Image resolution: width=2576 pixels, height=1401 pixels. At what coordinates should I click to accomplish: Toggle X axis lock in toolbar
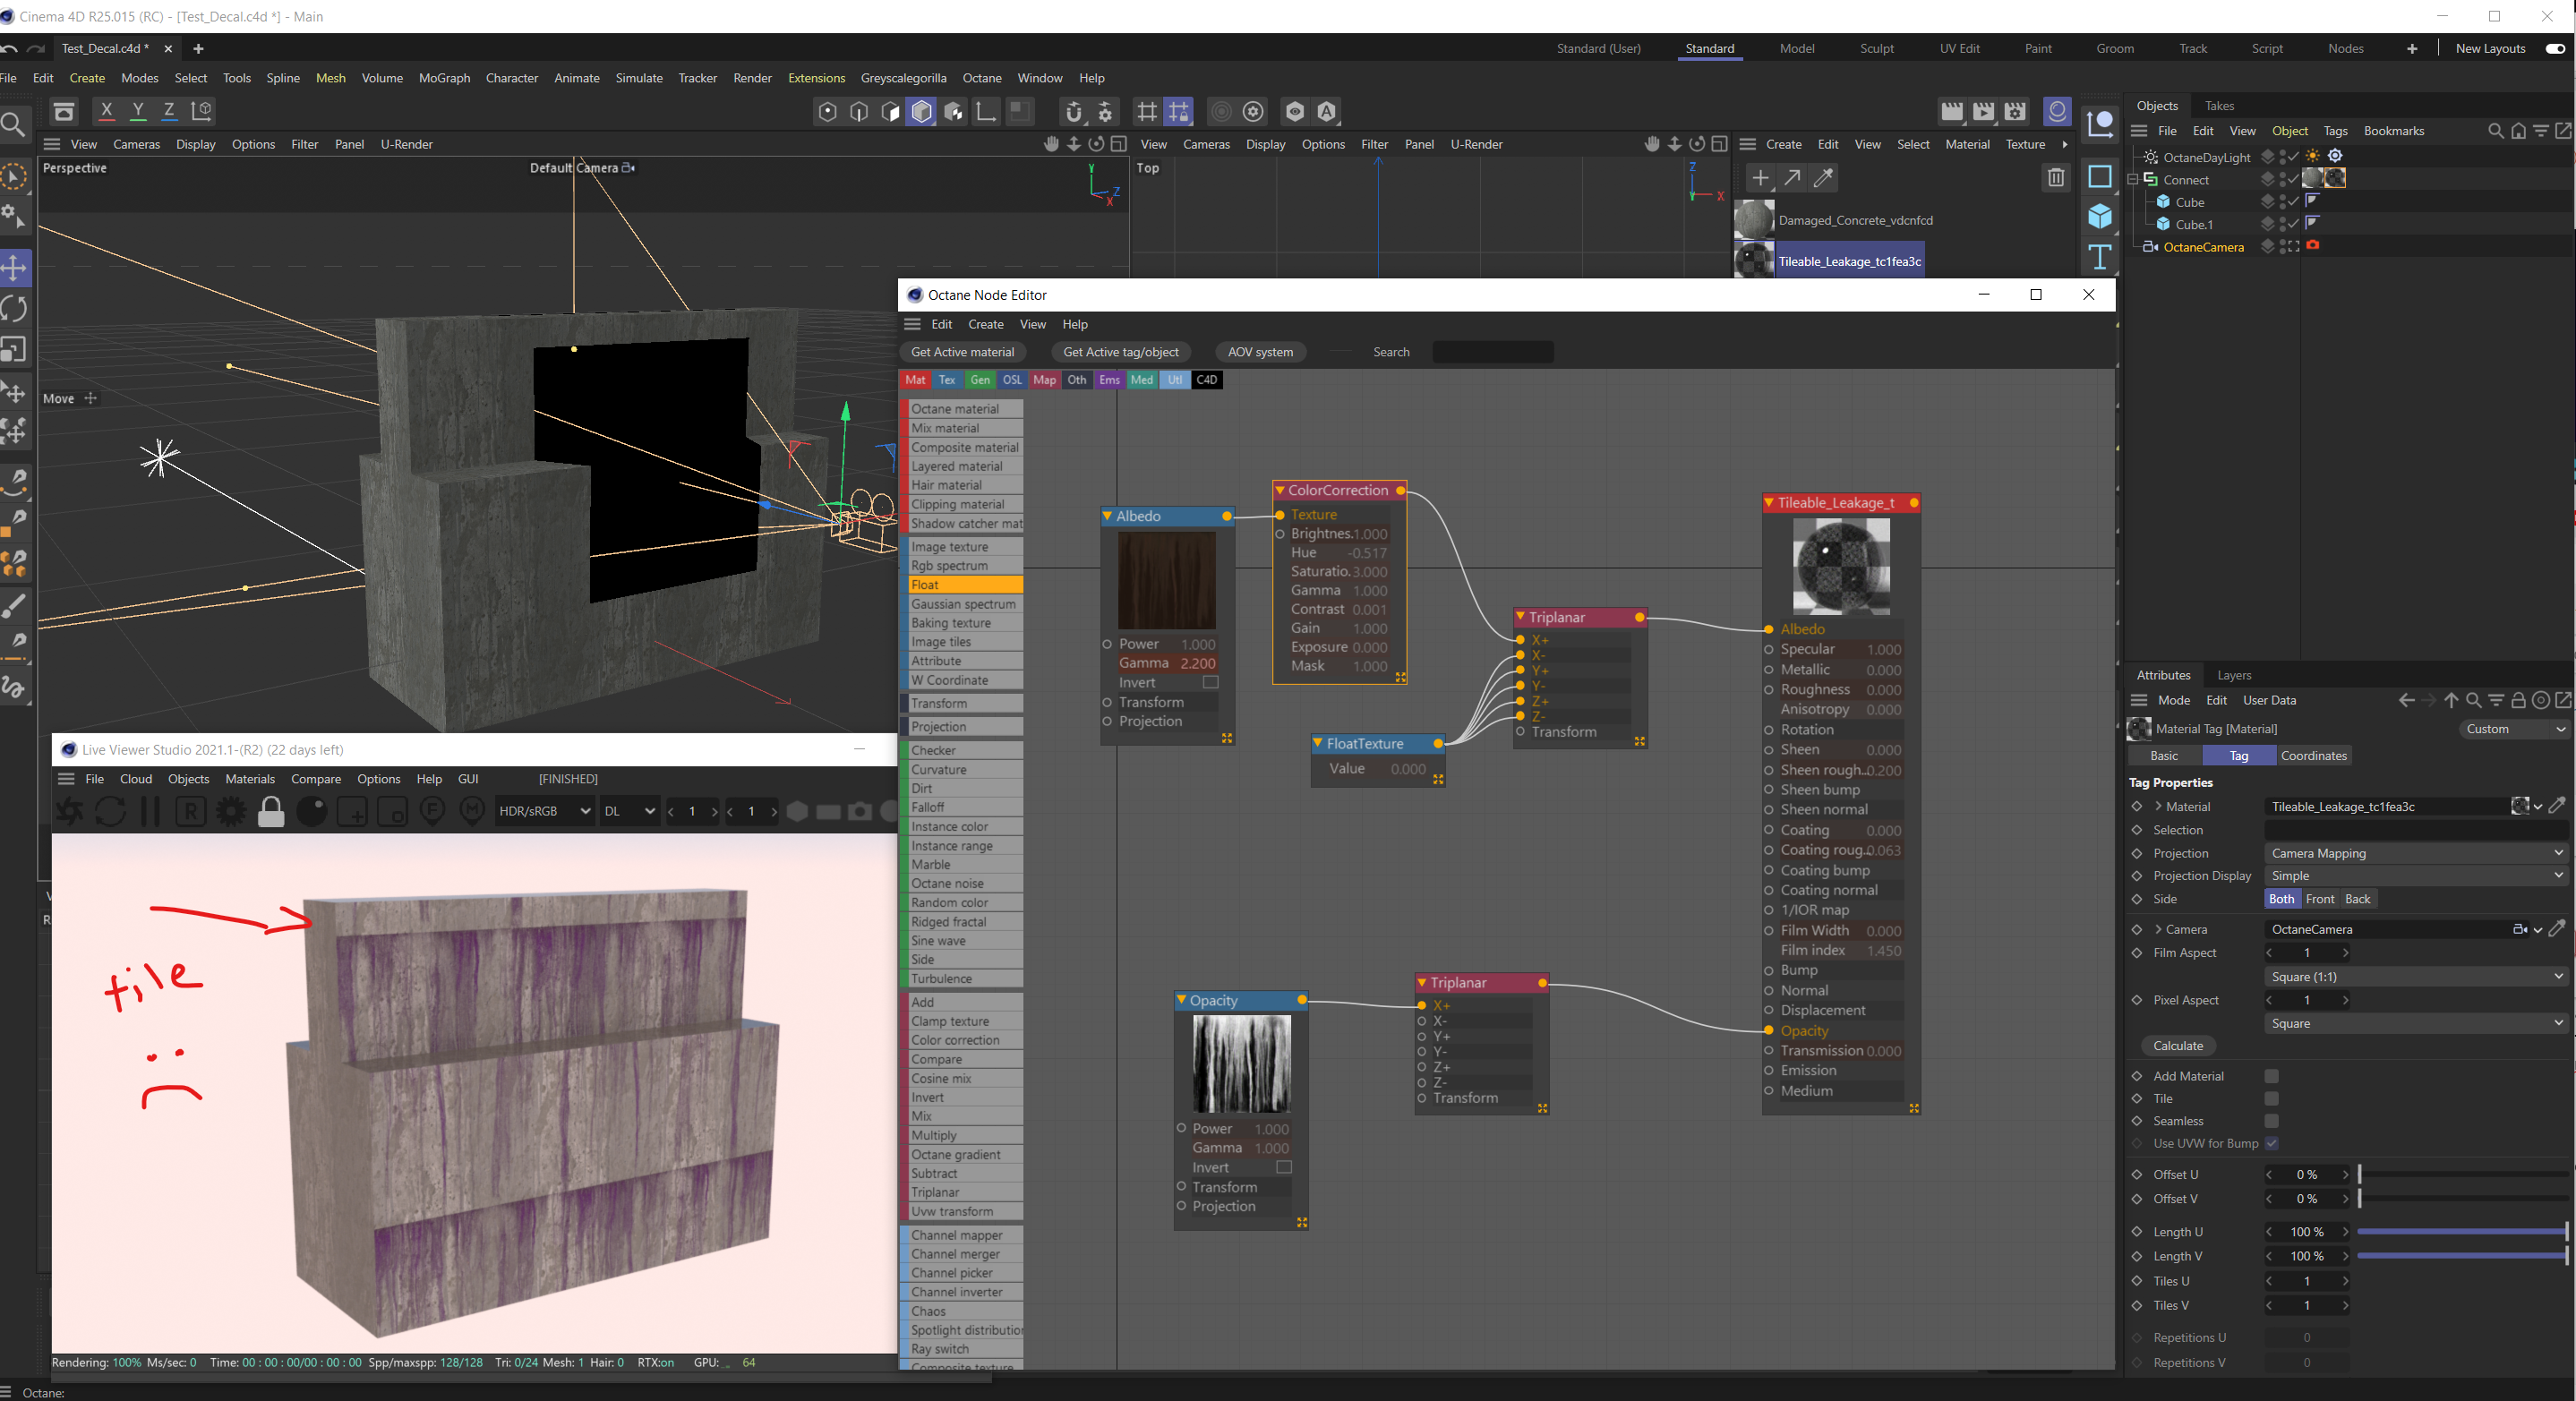click(106, 111)
